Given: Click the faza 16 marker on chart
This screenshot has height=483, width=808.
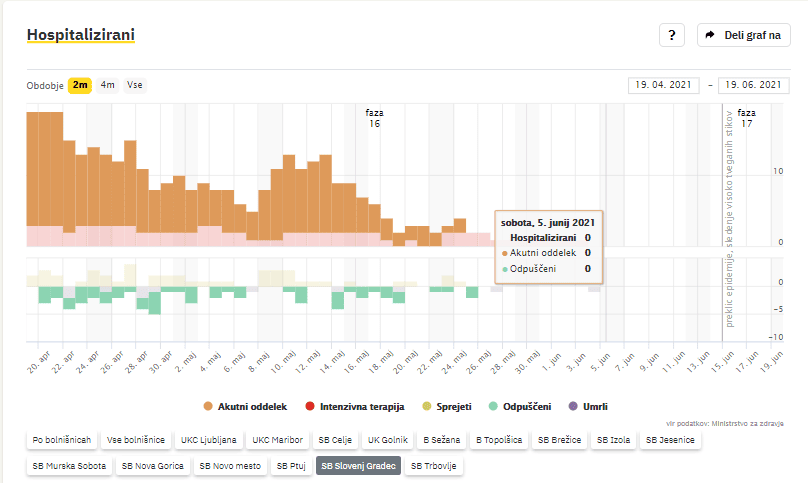Looking at the screenshot, I should (x=374, y=119).
